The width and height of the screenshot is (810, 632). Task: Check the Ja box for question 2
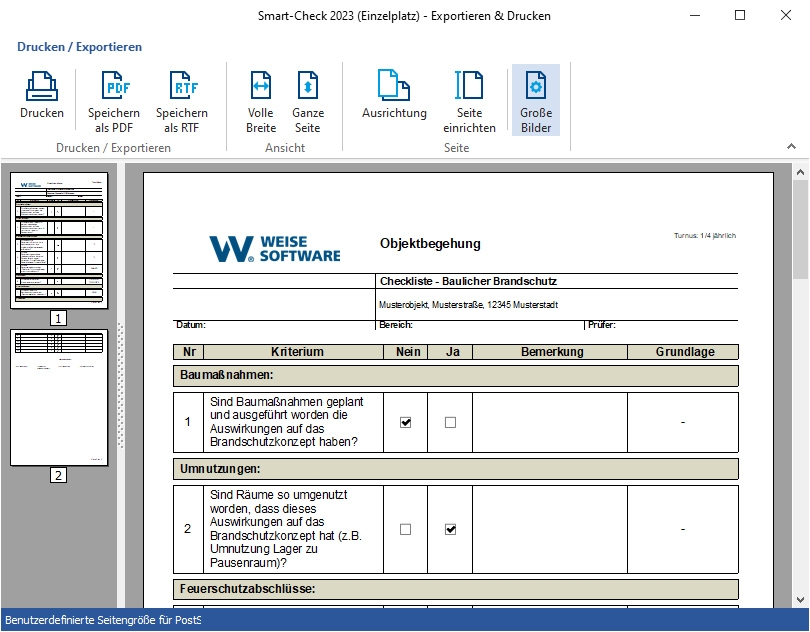coord(450,530)
